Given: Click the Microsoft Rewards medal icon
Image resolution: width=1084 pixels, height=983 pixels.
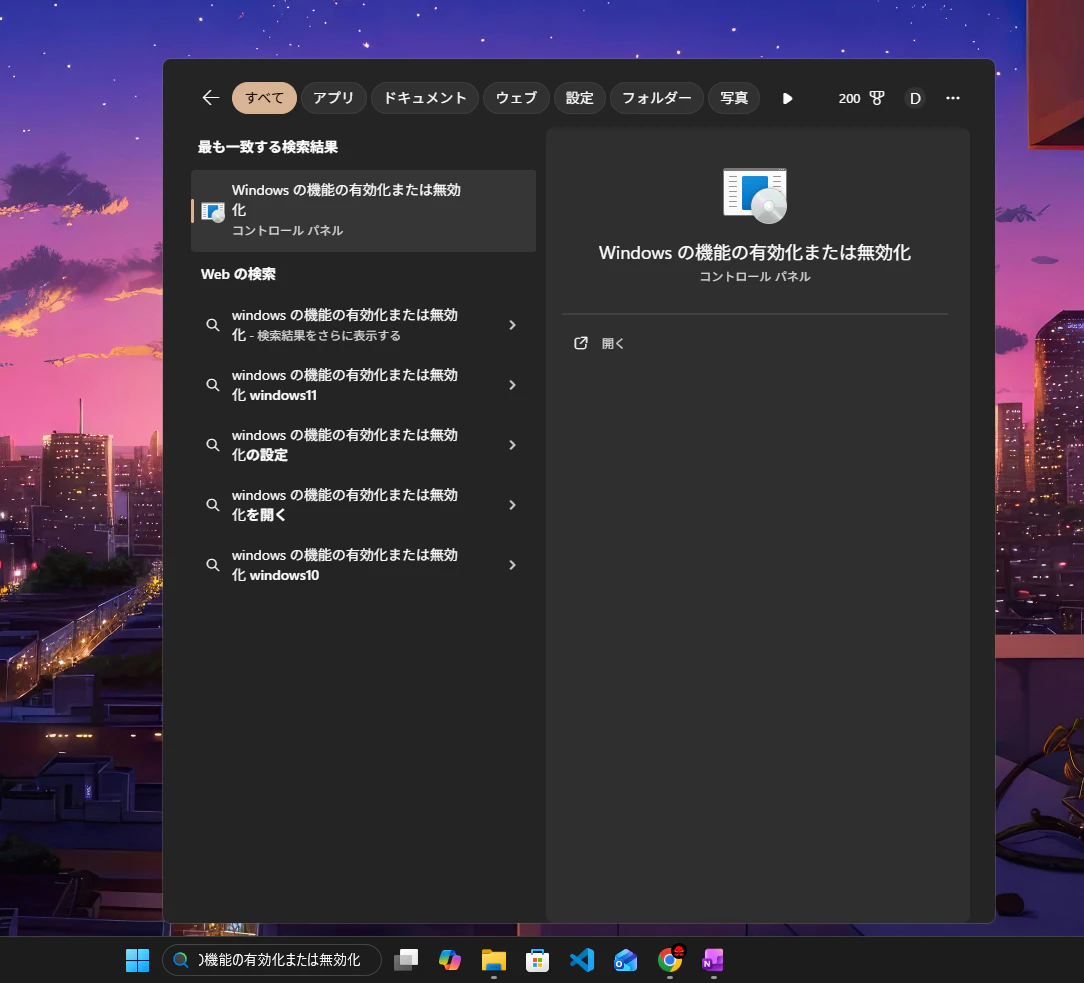Looking at the screenshot, I should (x=876, y=98).
